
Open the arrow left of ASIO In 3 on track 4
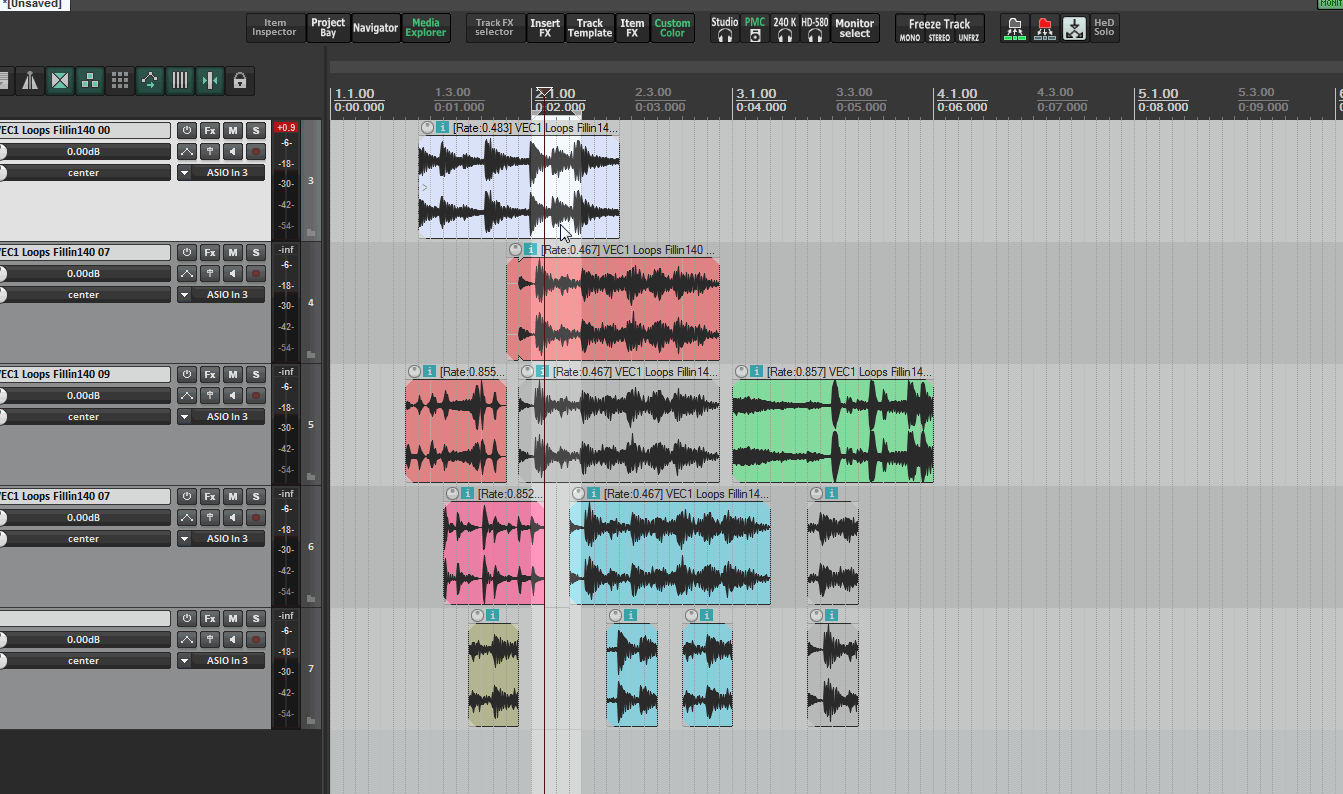click(x=184, y=295)
